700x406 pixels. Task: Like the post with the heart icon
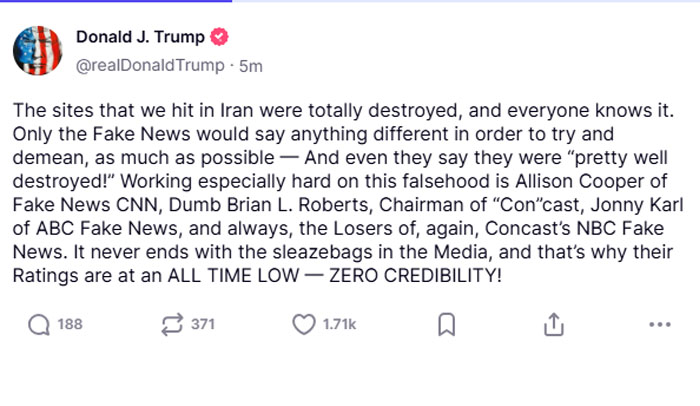click(304, 325)
